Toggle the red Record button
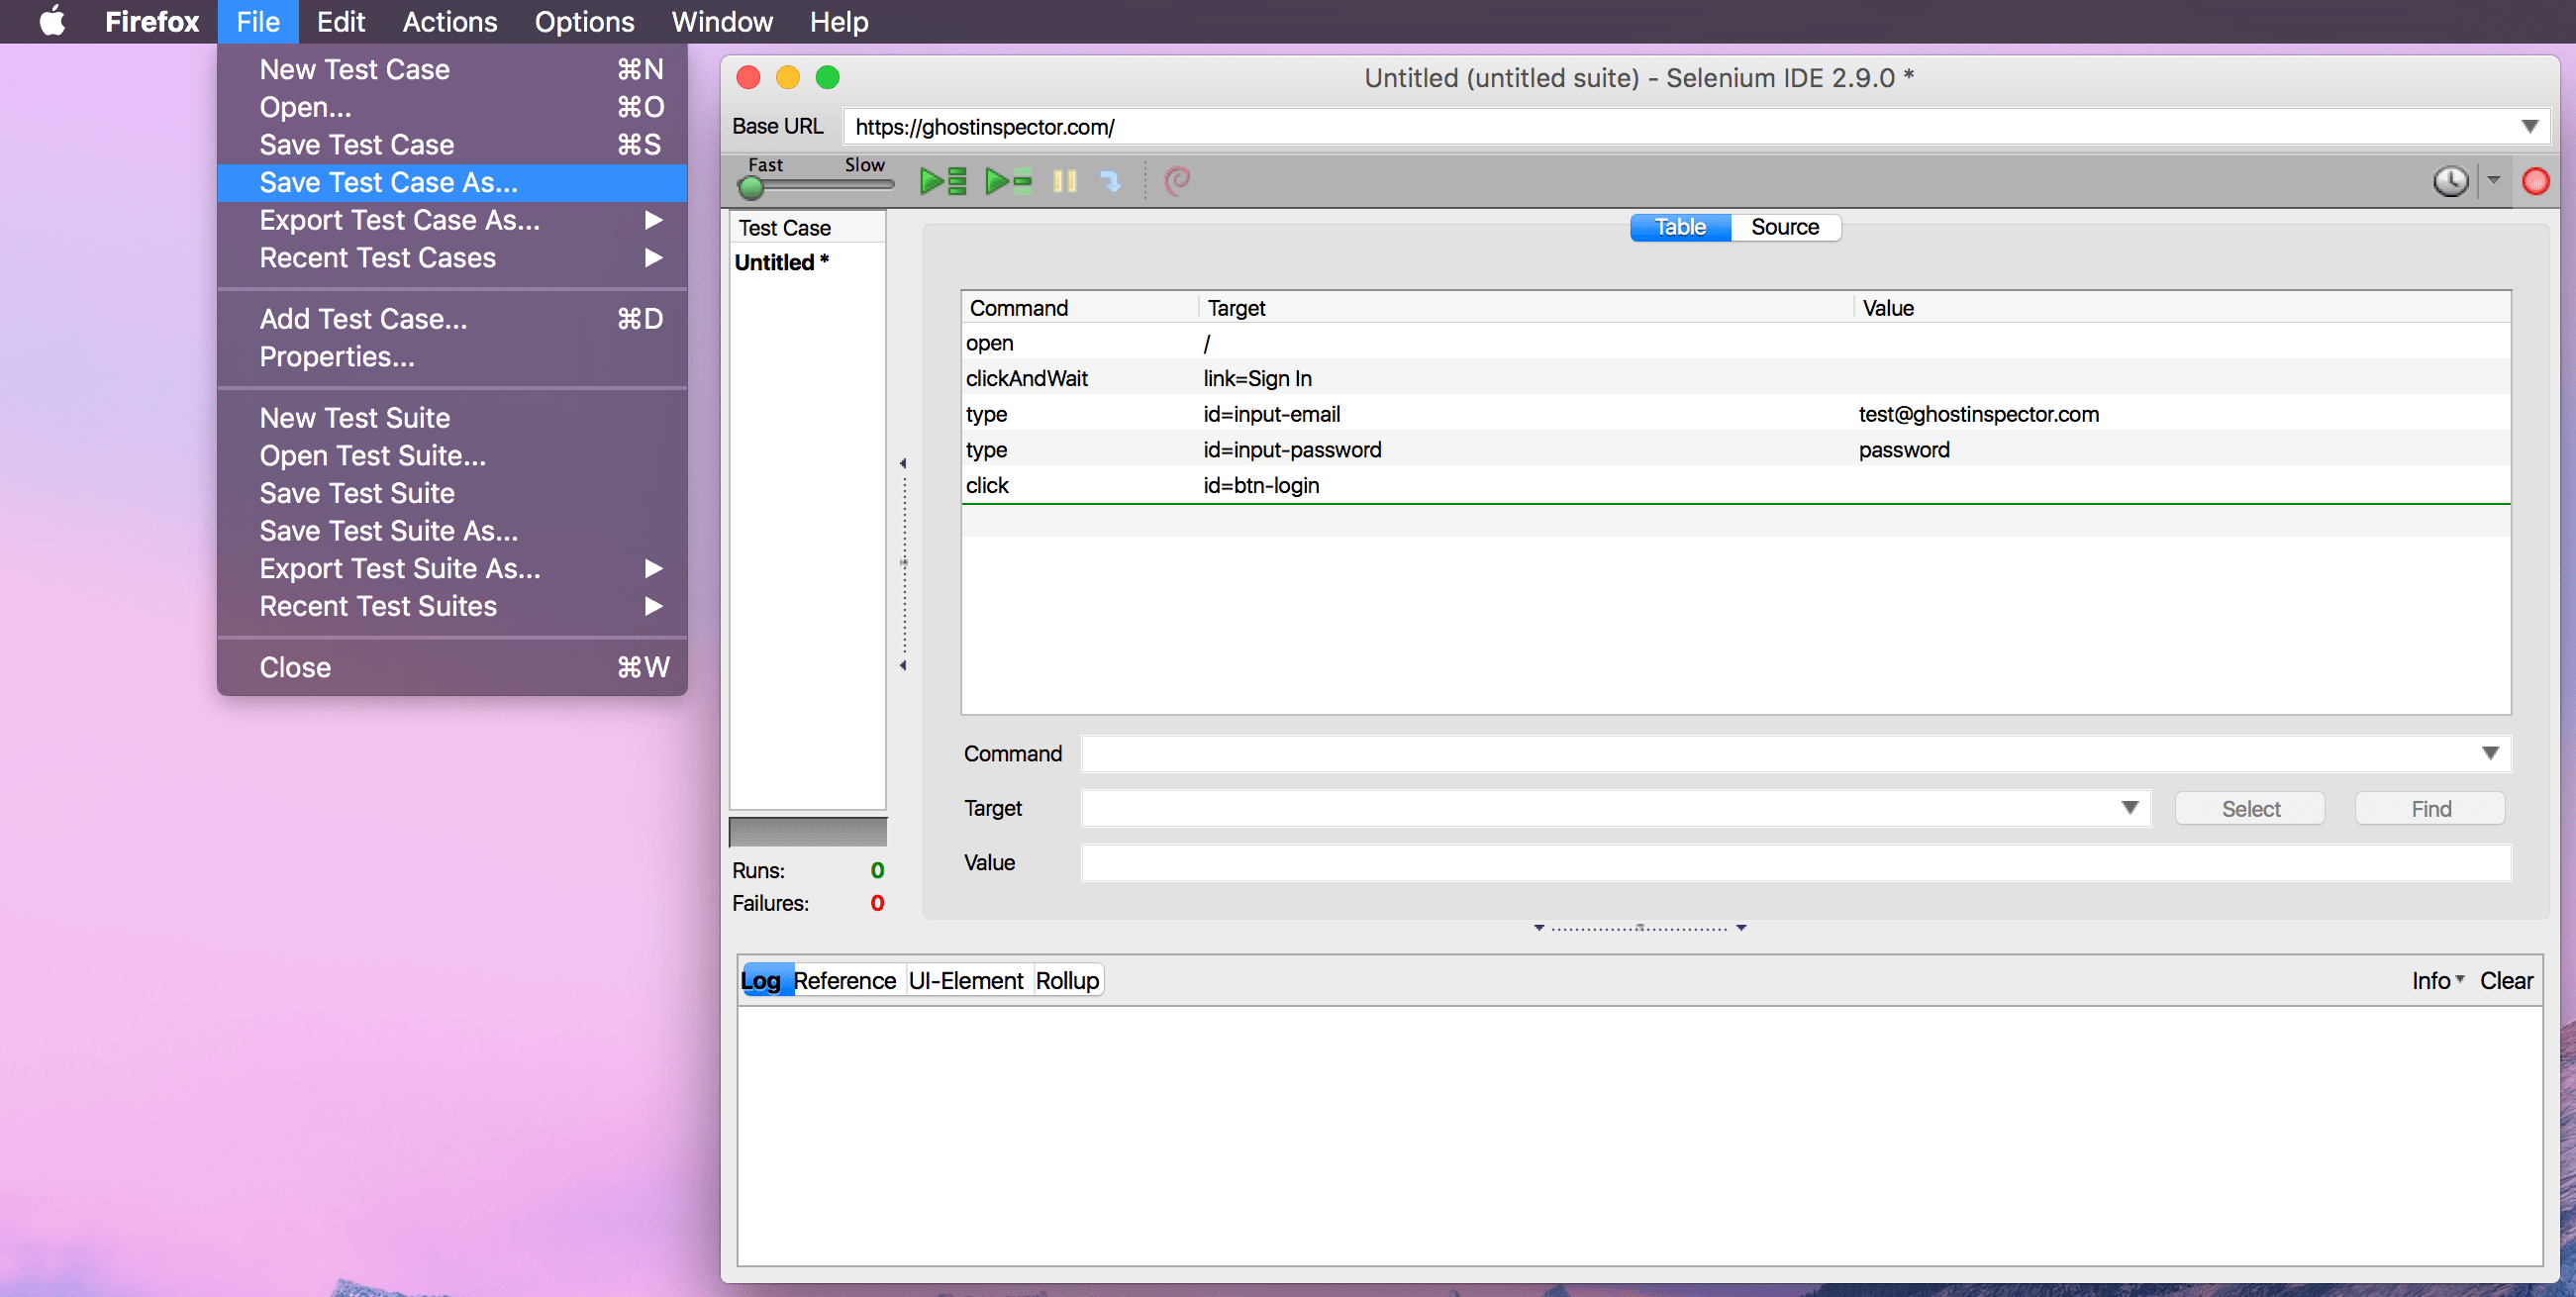 pyautogui.click(x=2535, y=181)
